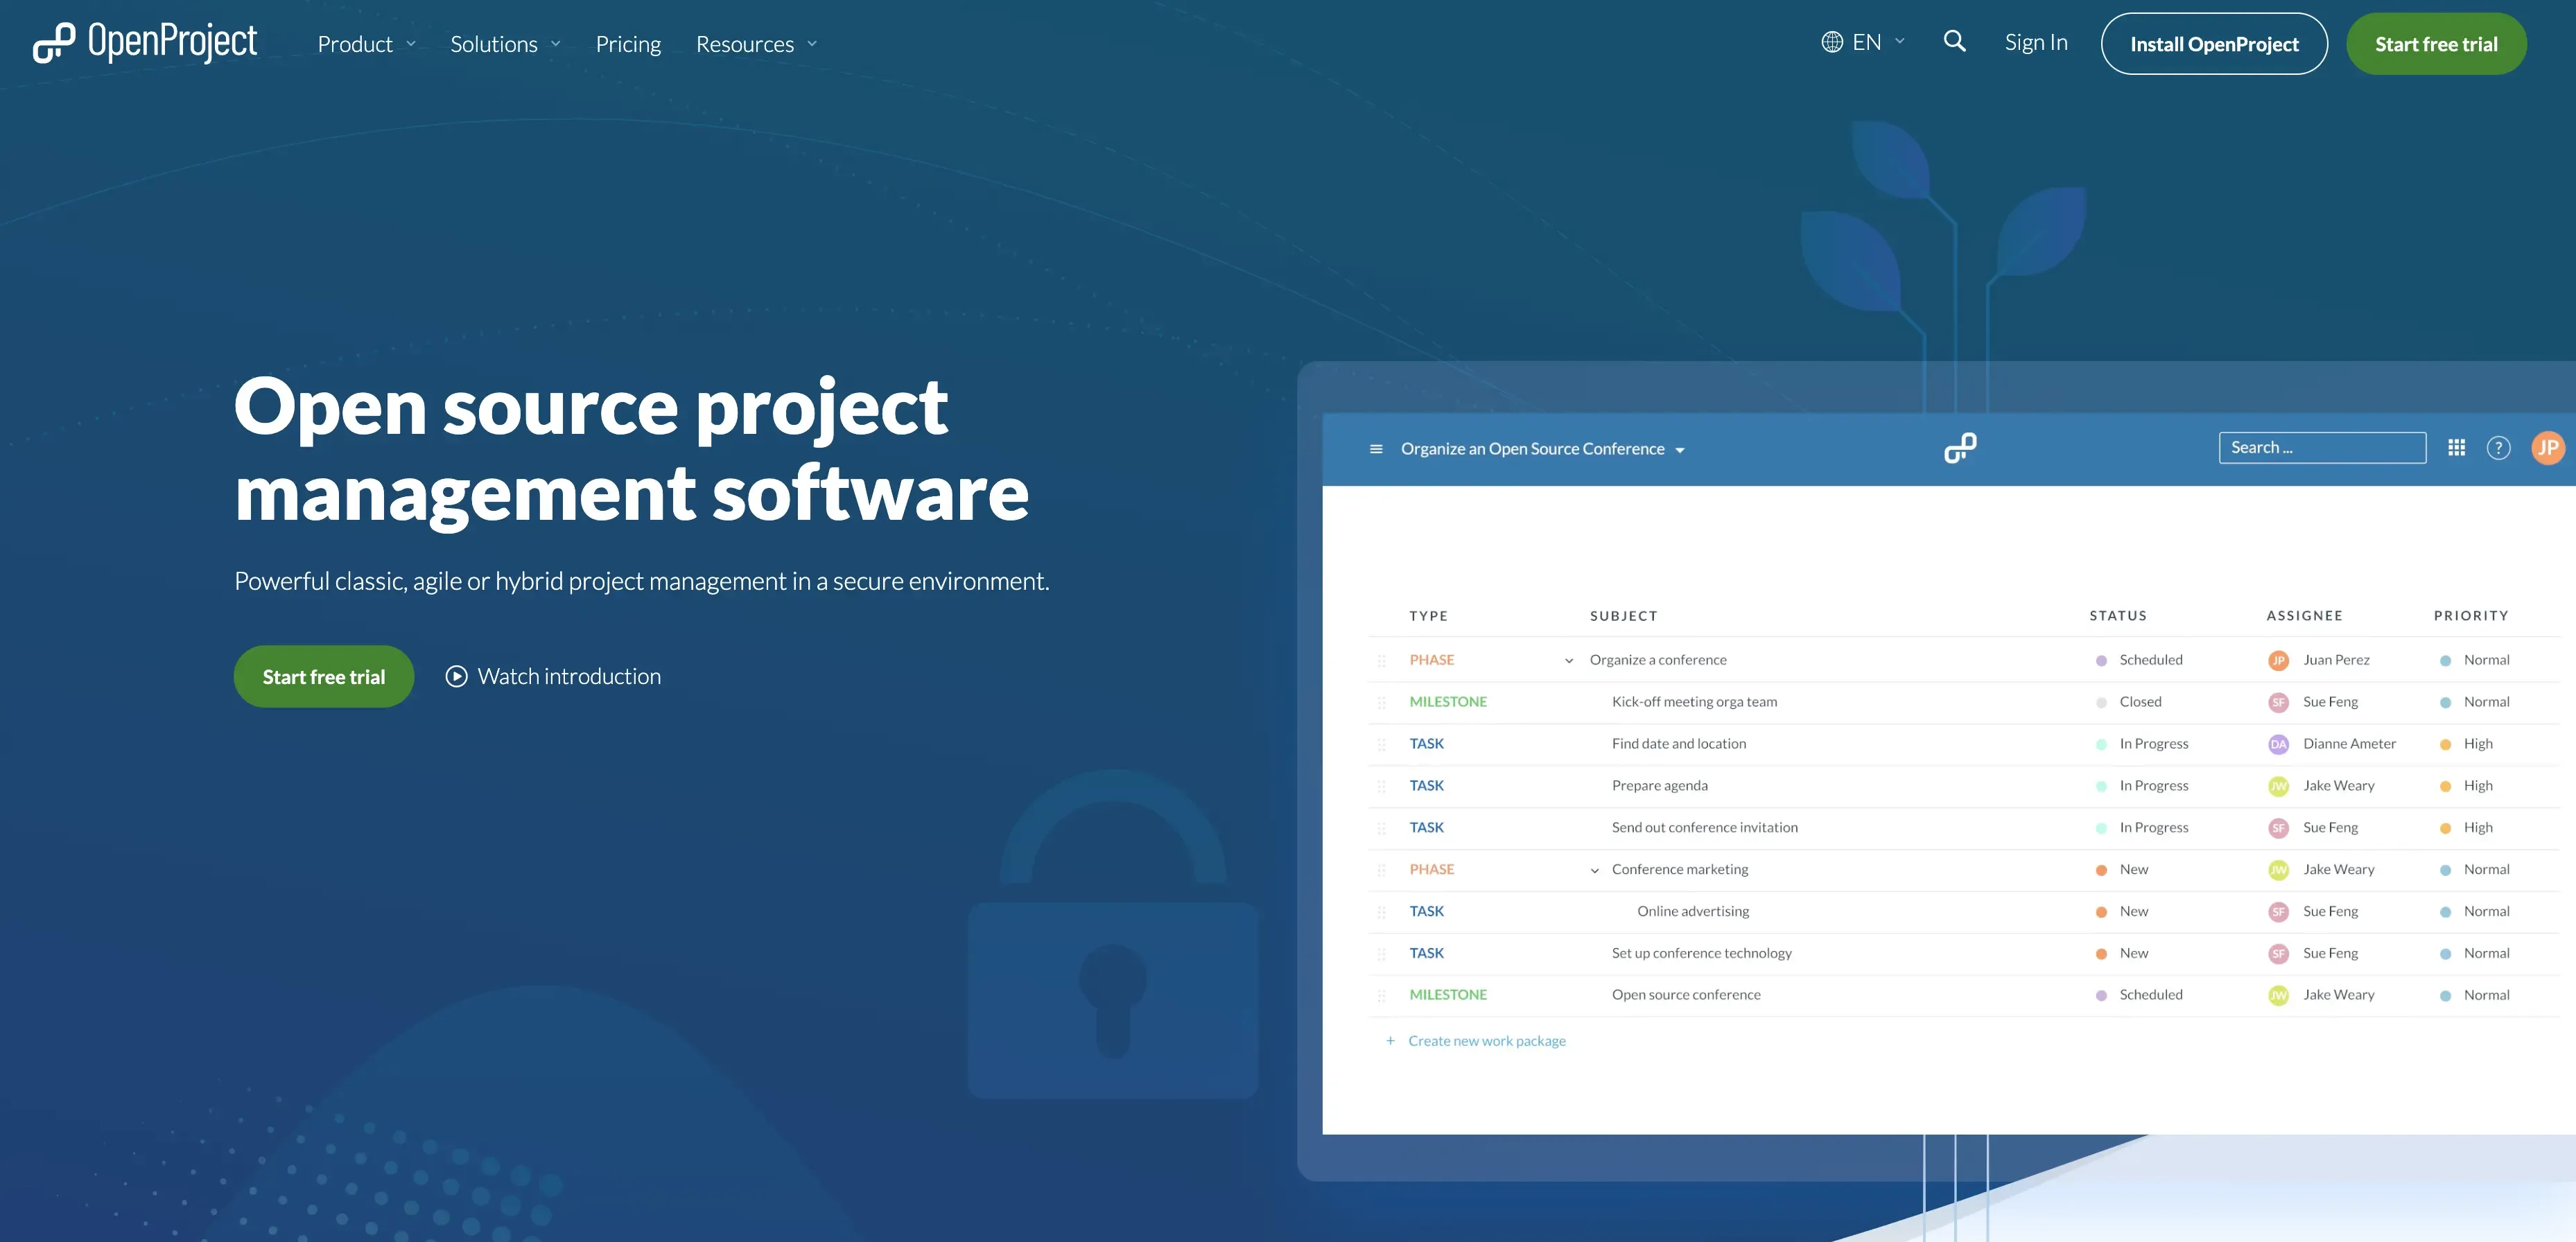Click Juan Perez assignee avatar
This screenshot has width=2576, height=1242.
coord(2278,660)
